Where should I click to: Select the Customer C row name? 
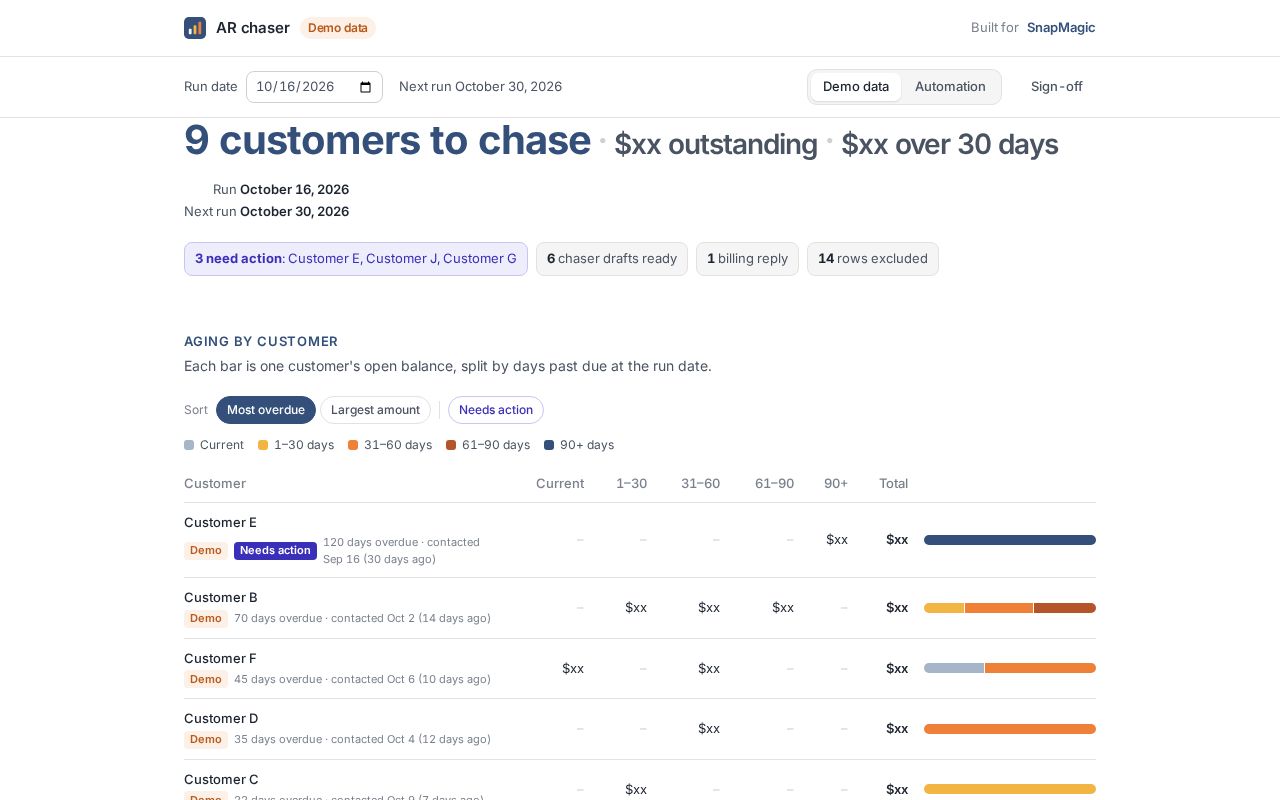221,779
